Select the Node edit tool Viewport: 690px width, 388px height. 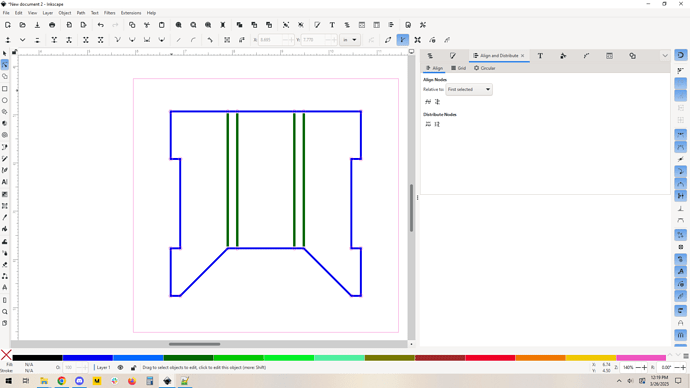click(5, 65)
